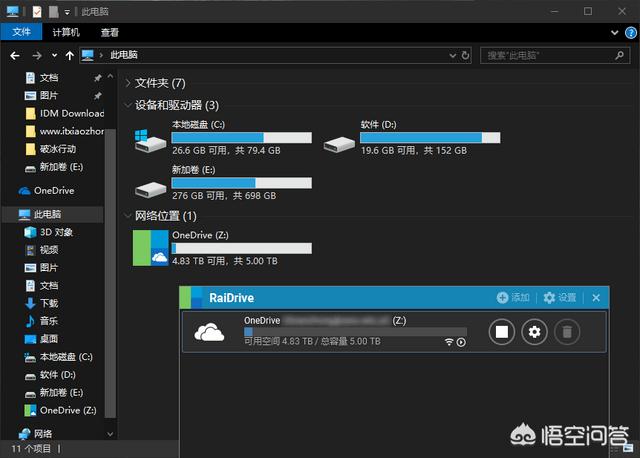Viewport: 640px width, 458px height.
Task: Select OneDrive (Z:) in sidebar
Action: pyautogui.click(x=61, y=410)
